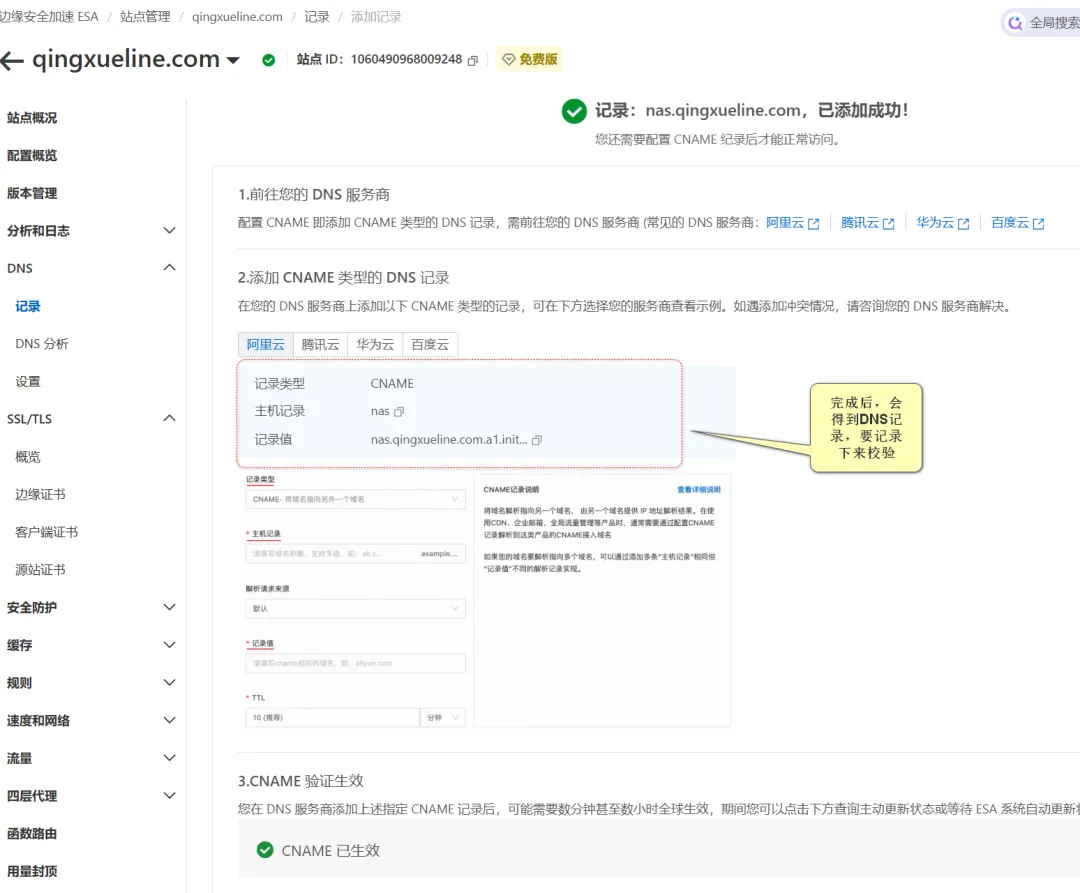Open 阿里云 via its external-link icon
This screenshot has height=893, width=1080.
pyautogui.click(x=814, y=223)
